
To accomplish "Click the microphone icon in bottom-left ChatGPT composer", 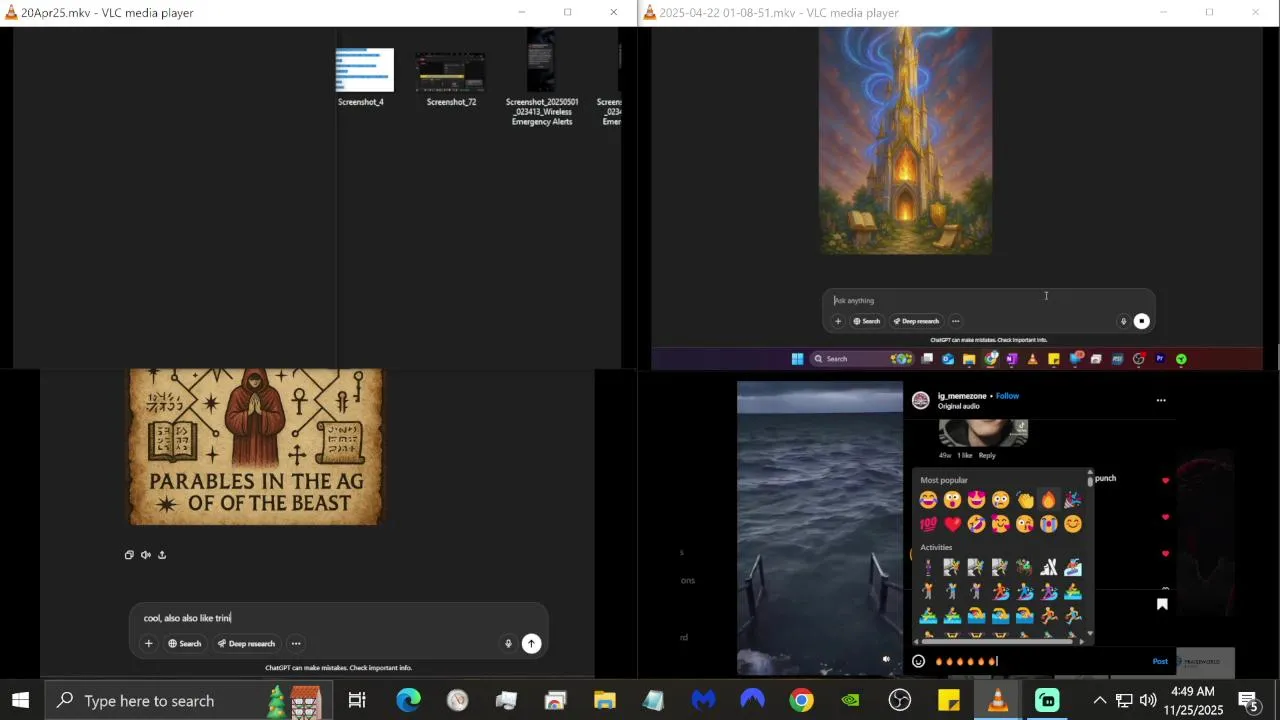I will 508,644.
